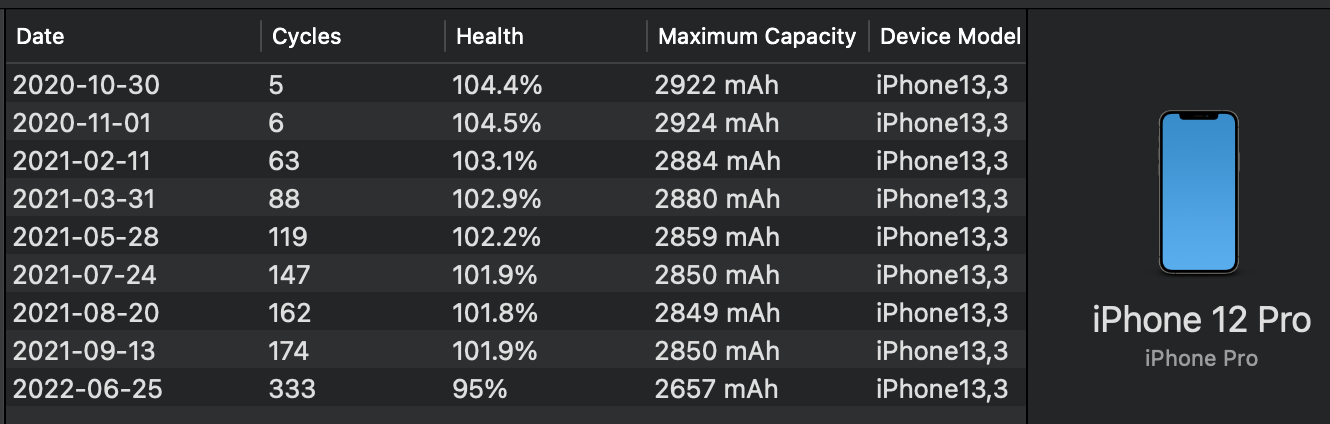This screenshot has width=1330, height=424.
Task: Click the 2922 mAh capacity cell
Action: click(x=717, y=86)
